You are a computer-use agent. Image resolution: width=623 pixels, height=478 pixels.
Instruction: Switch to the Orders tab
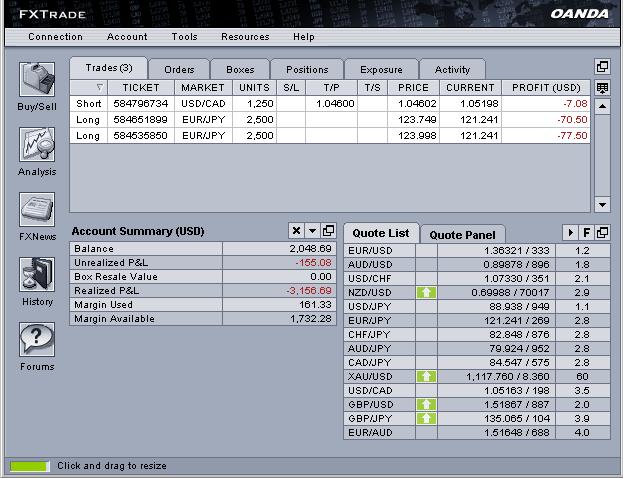point(179,70)
